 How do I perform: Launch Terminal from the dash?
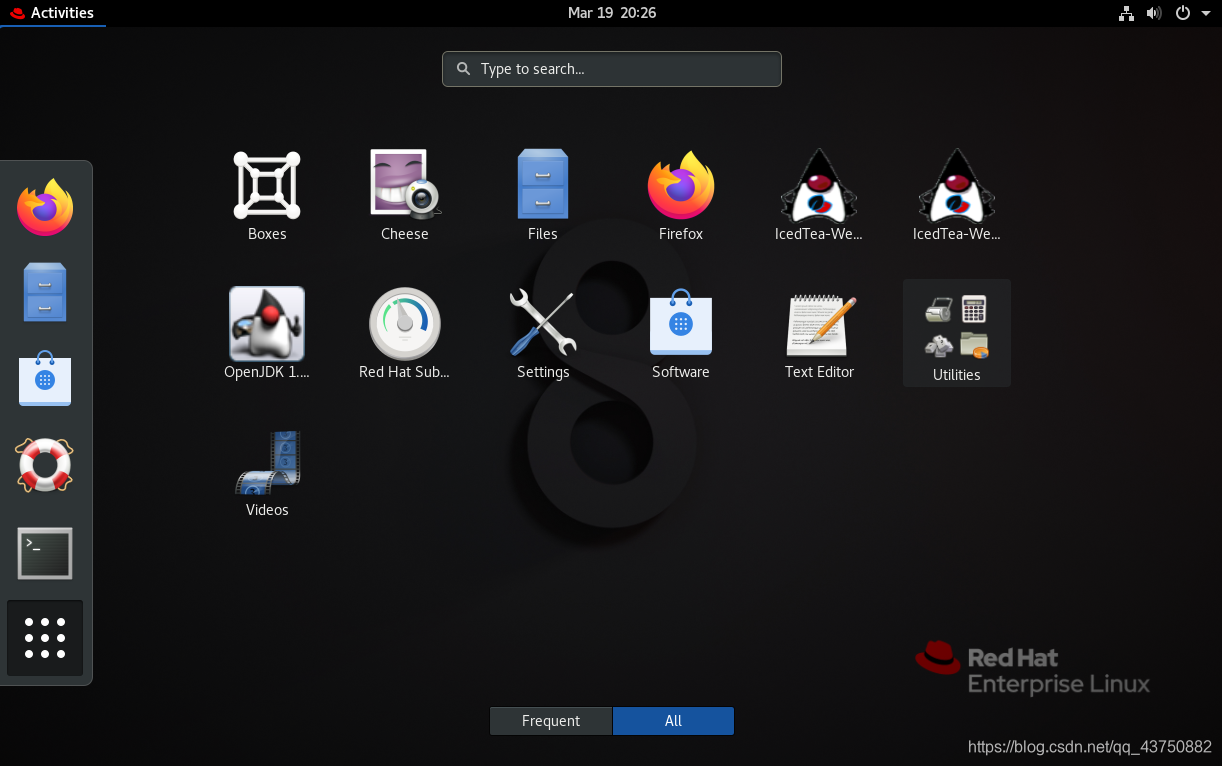click(x=45, y=553)
